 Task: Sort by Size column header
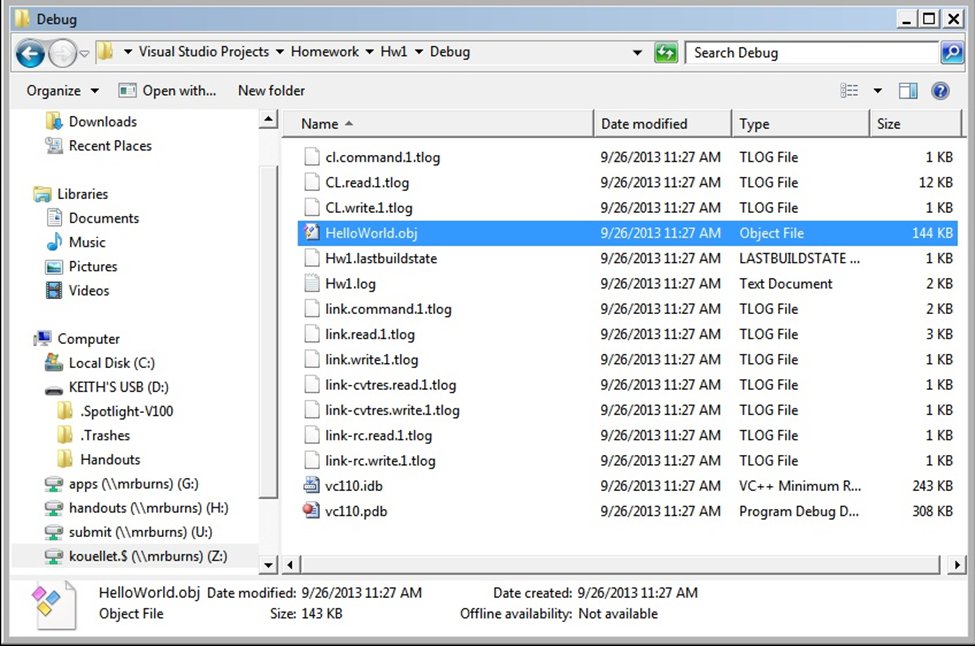tap(916, 124)
